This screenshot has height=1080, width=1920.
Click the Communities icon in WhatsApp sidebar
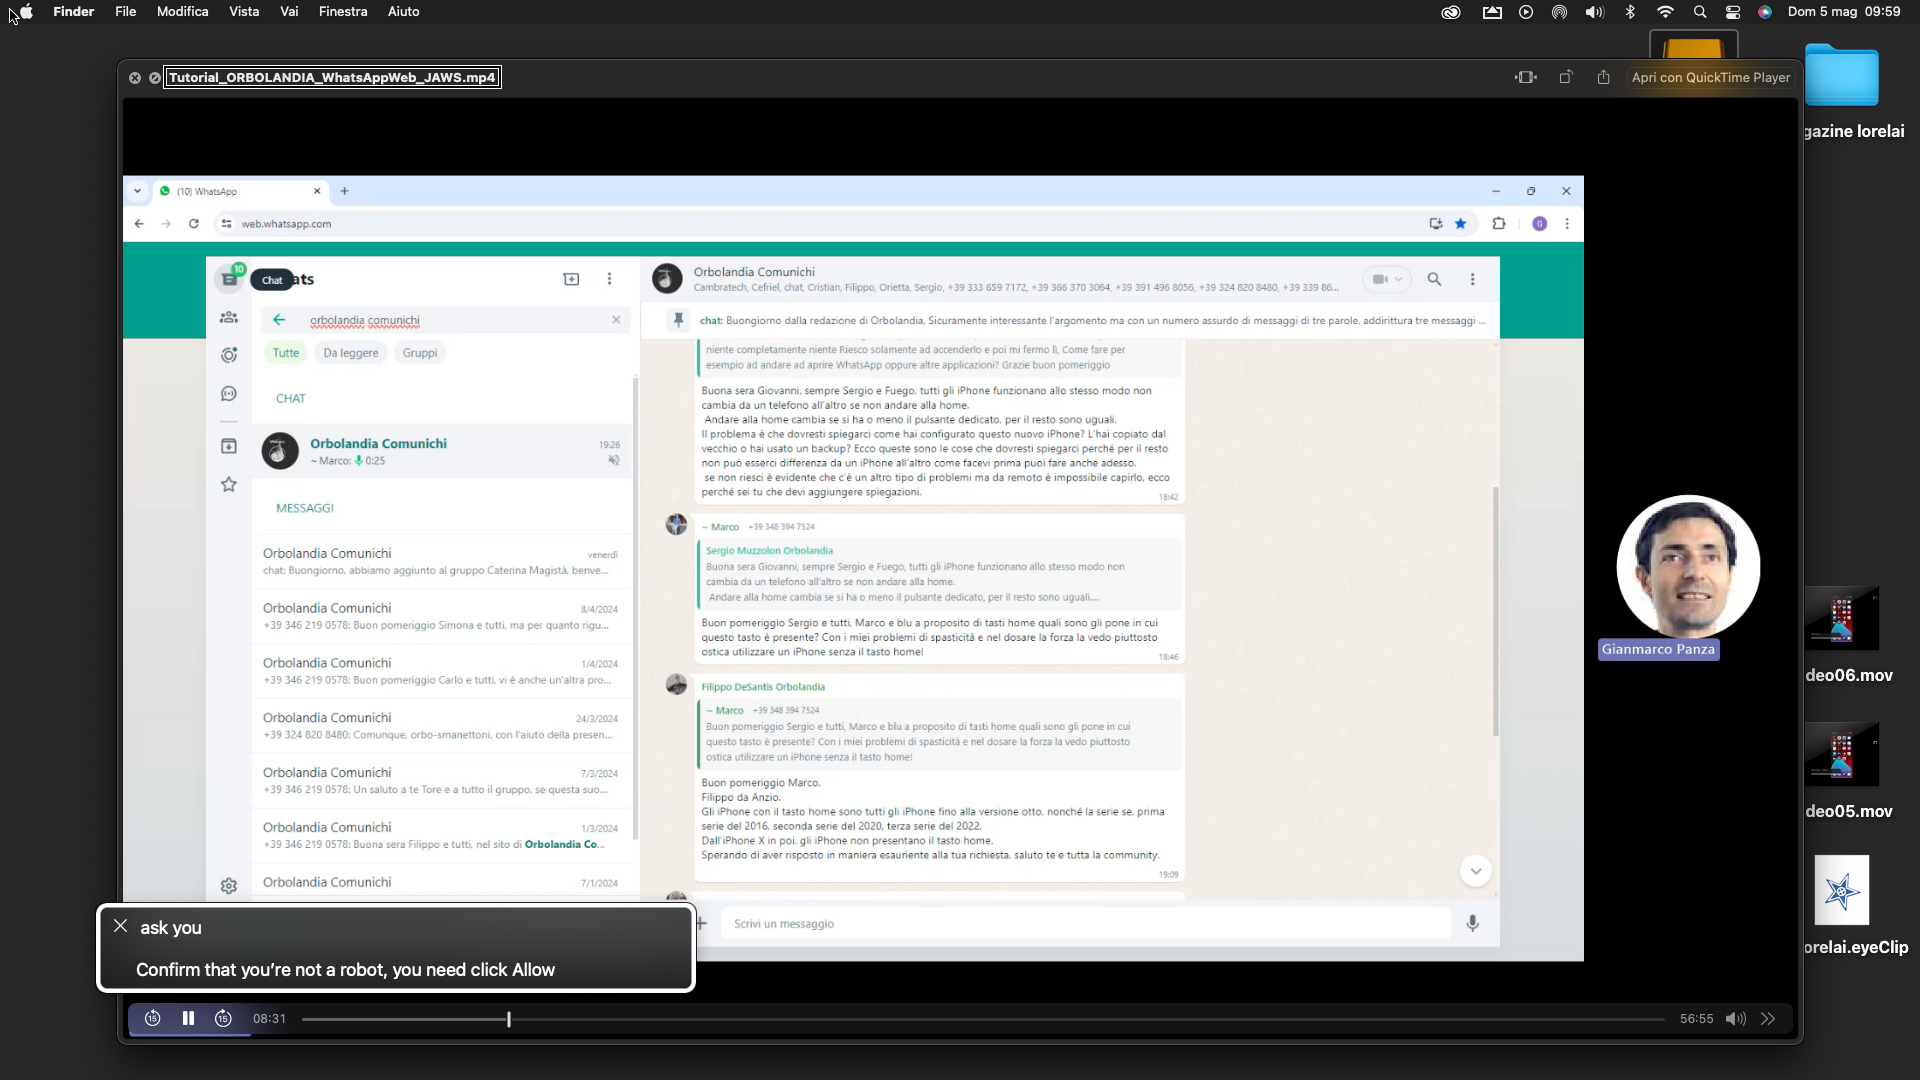coord(229,317)
